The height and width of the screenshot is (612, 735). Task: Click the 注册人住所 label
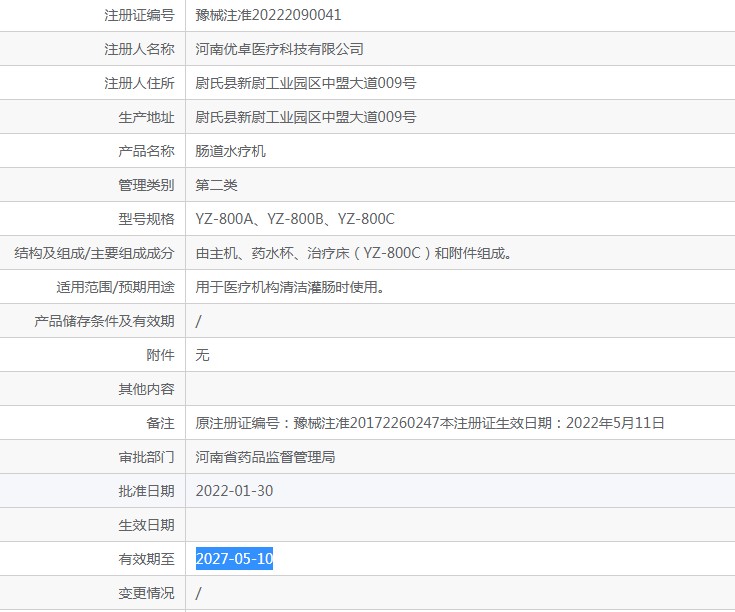tap(139, 83)
